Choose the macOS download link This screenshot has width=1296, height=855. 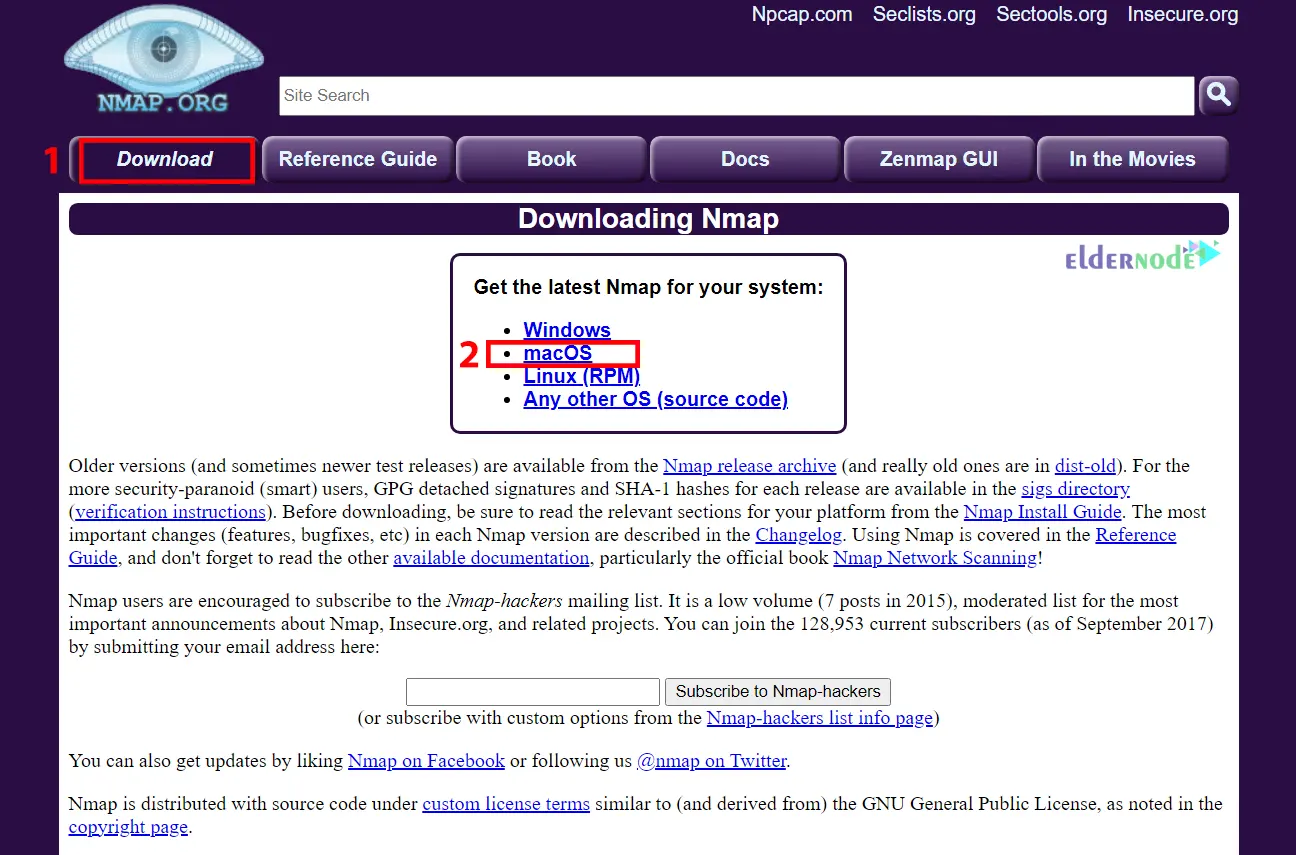558,353
